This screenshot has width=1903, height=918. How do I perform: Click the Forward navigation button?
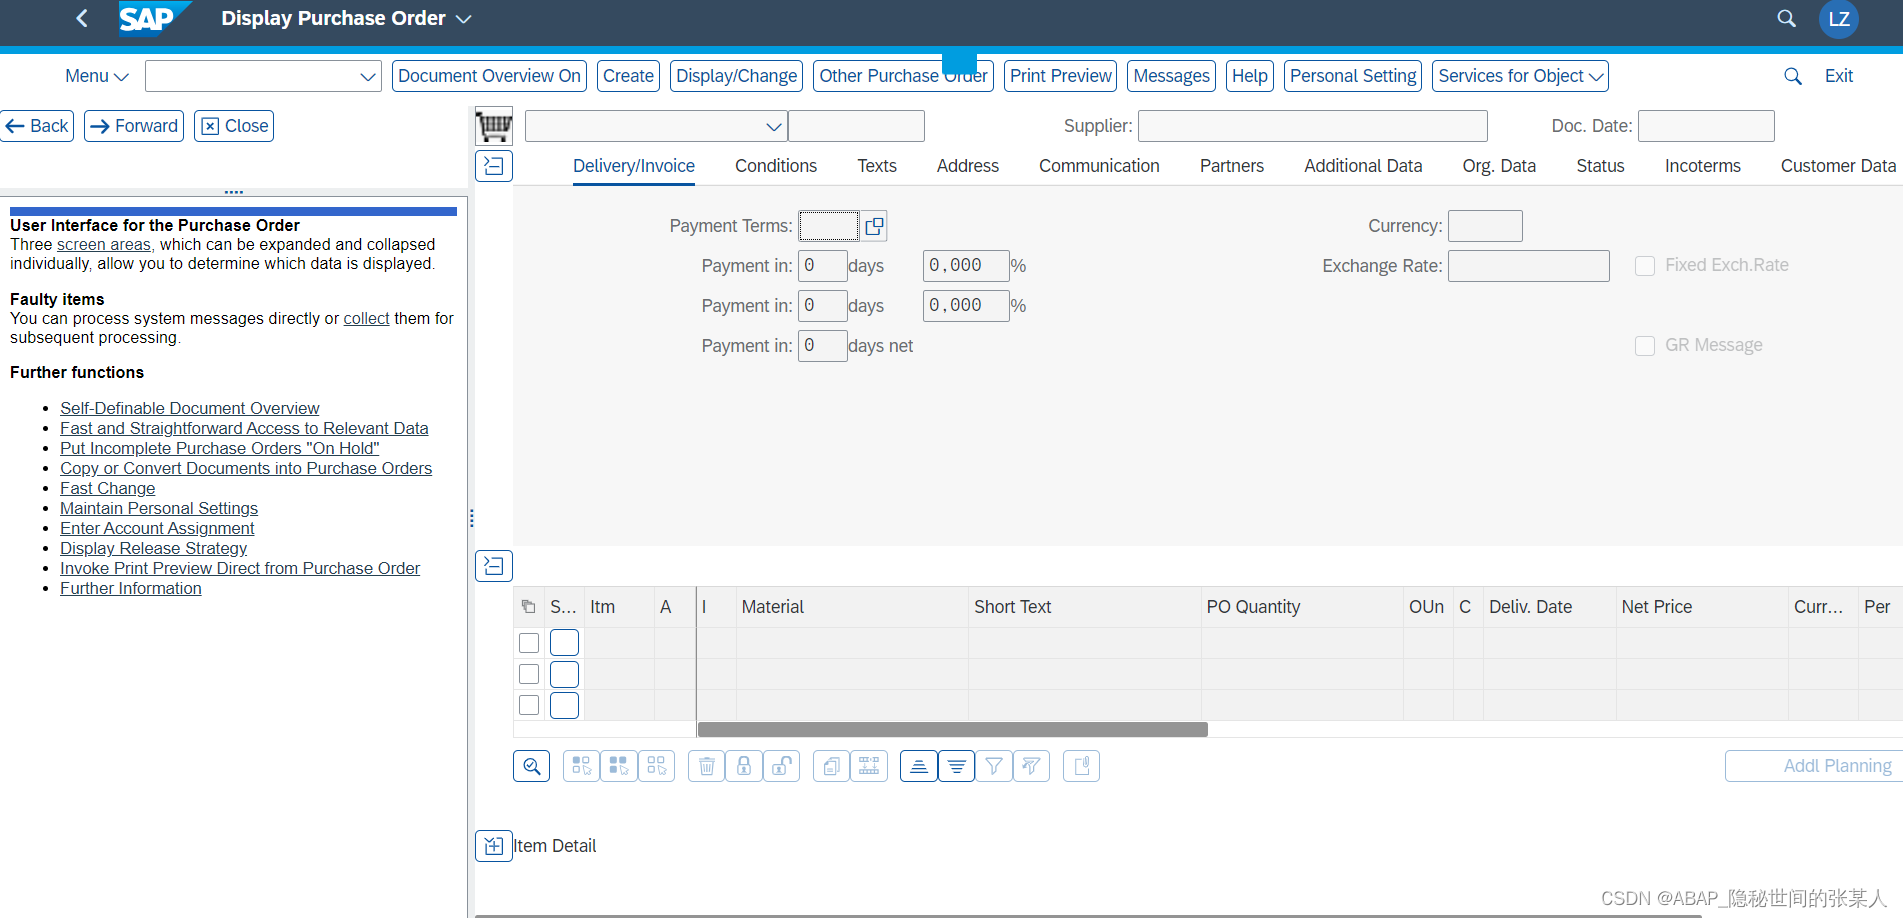point(134,126)
